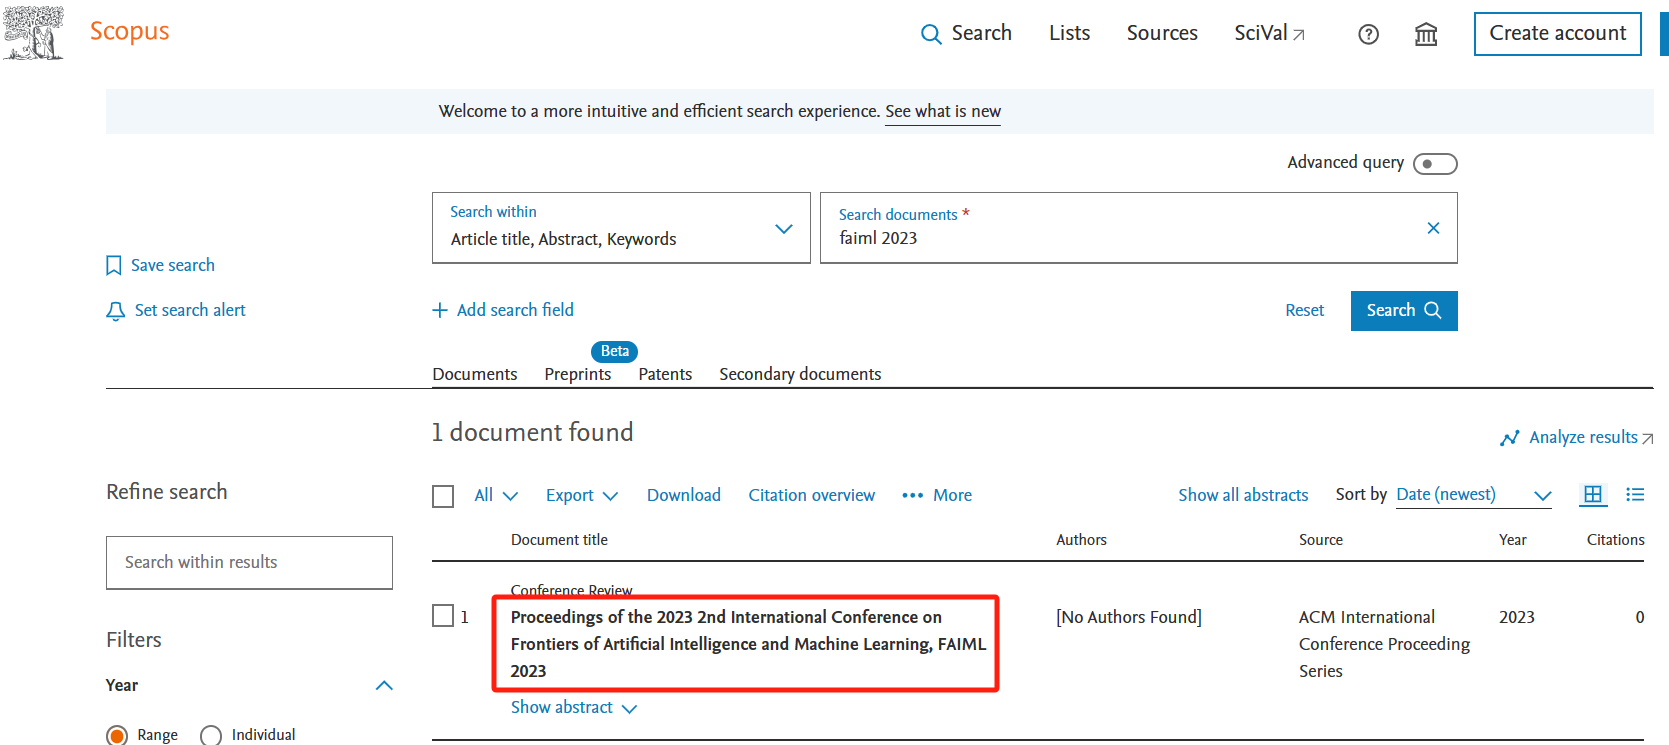The image size is (1669, 745).
Task: Select the Individual year radio button
Action: tap(211, 735)
